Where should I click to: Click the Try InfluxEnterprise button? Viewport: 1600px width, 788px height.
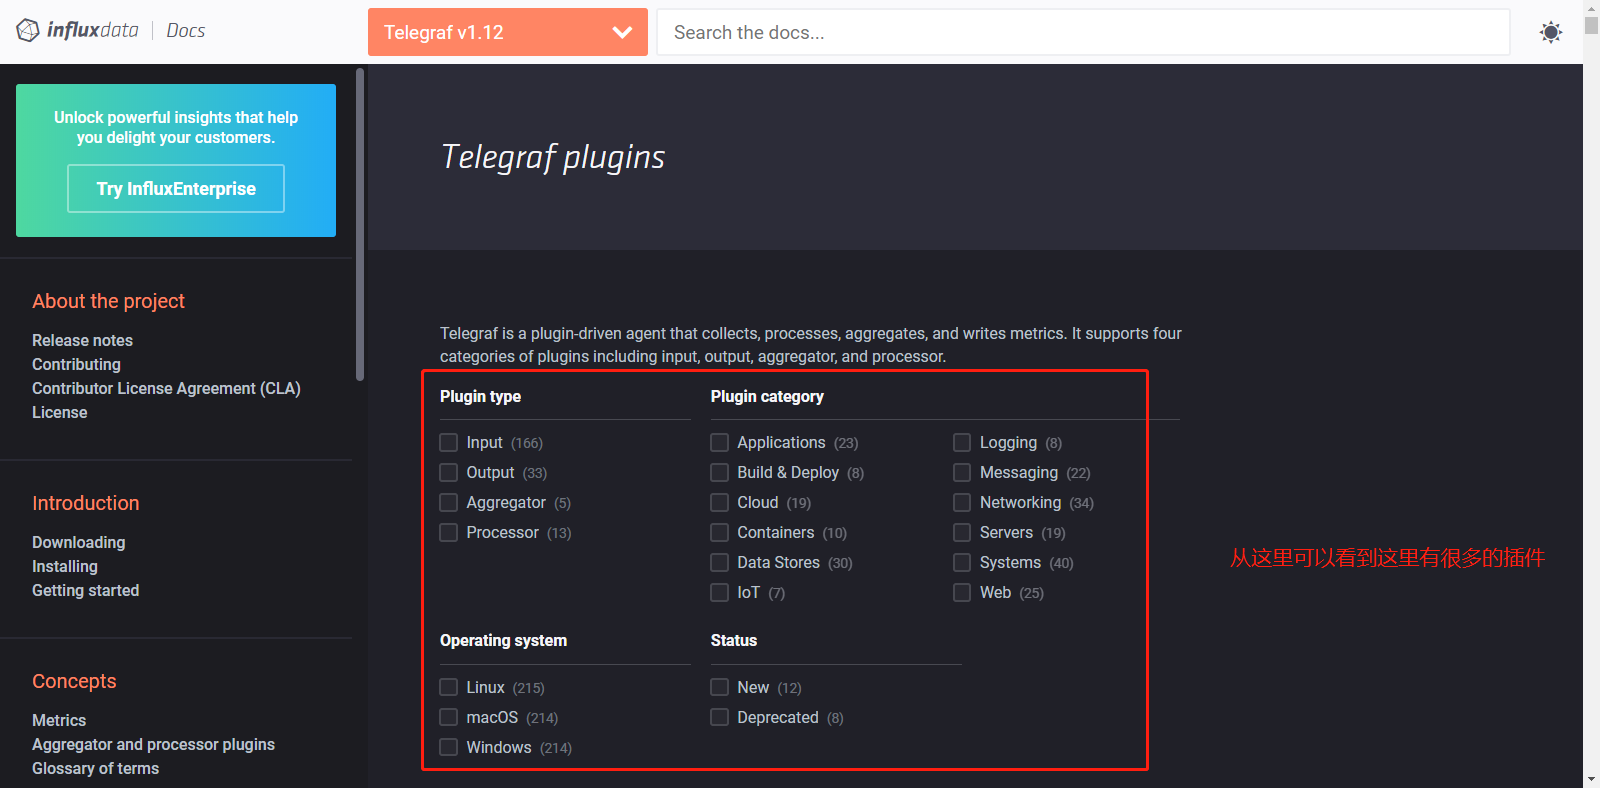[176, 188]
